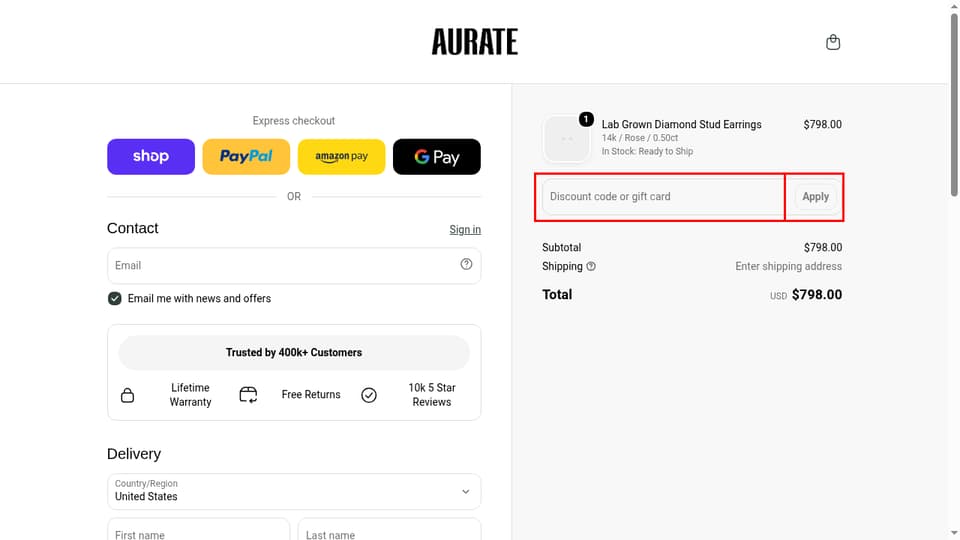Click the Trusted by 400k+ Customers banner
The width and height of the screenshot is (960, 540).
[294, 353]
